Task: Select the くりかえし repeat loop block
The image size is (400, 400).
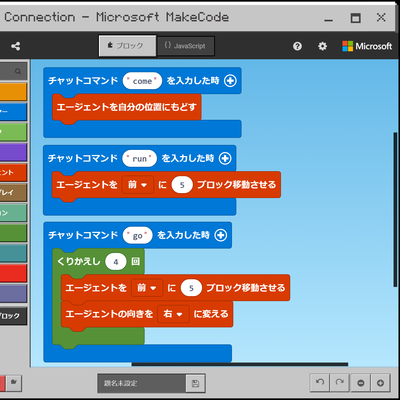Action: coord(78,261)
